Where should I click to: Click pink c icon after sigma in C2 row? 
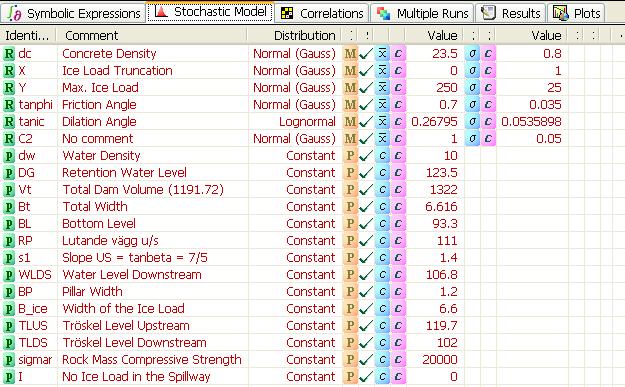488,139
